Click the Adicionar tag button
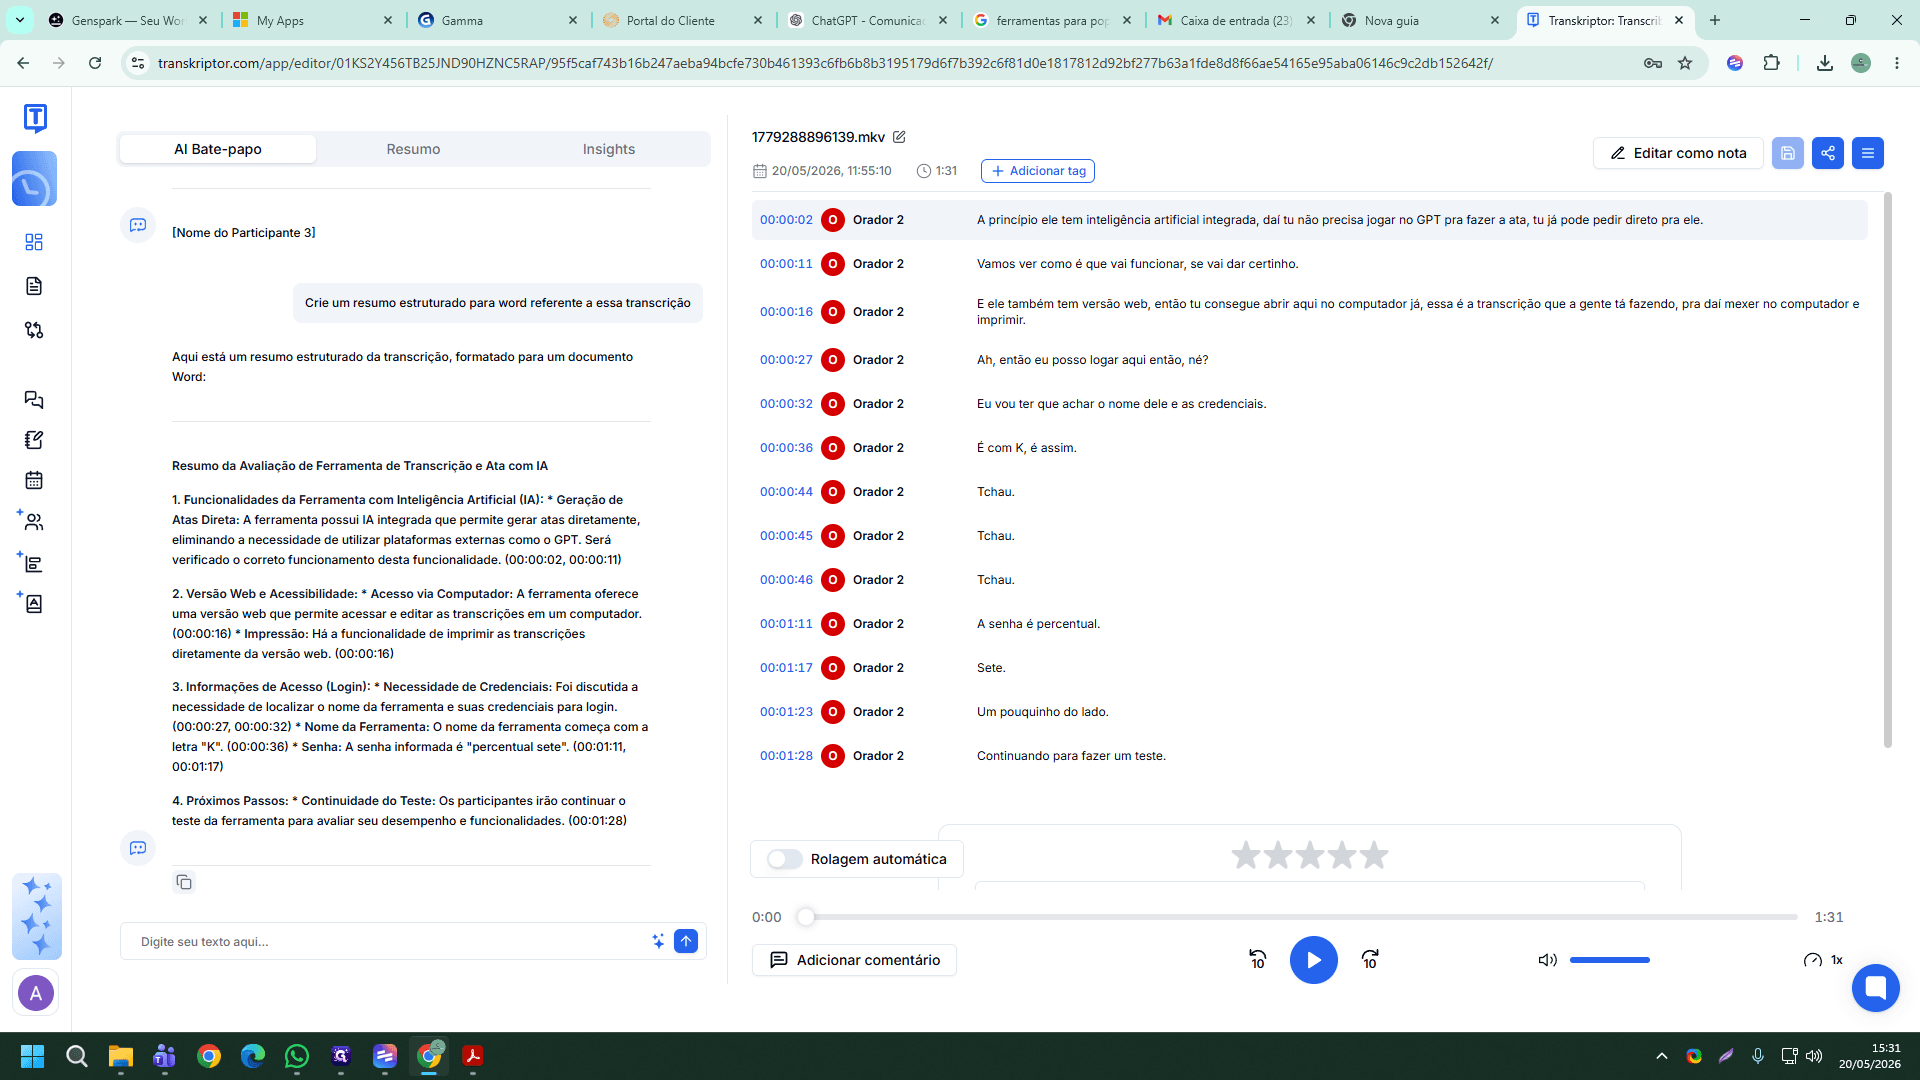Image resolution: width=1920 pixels, height=1080 pixels. pyautogui.click(x=1038, y=171)
